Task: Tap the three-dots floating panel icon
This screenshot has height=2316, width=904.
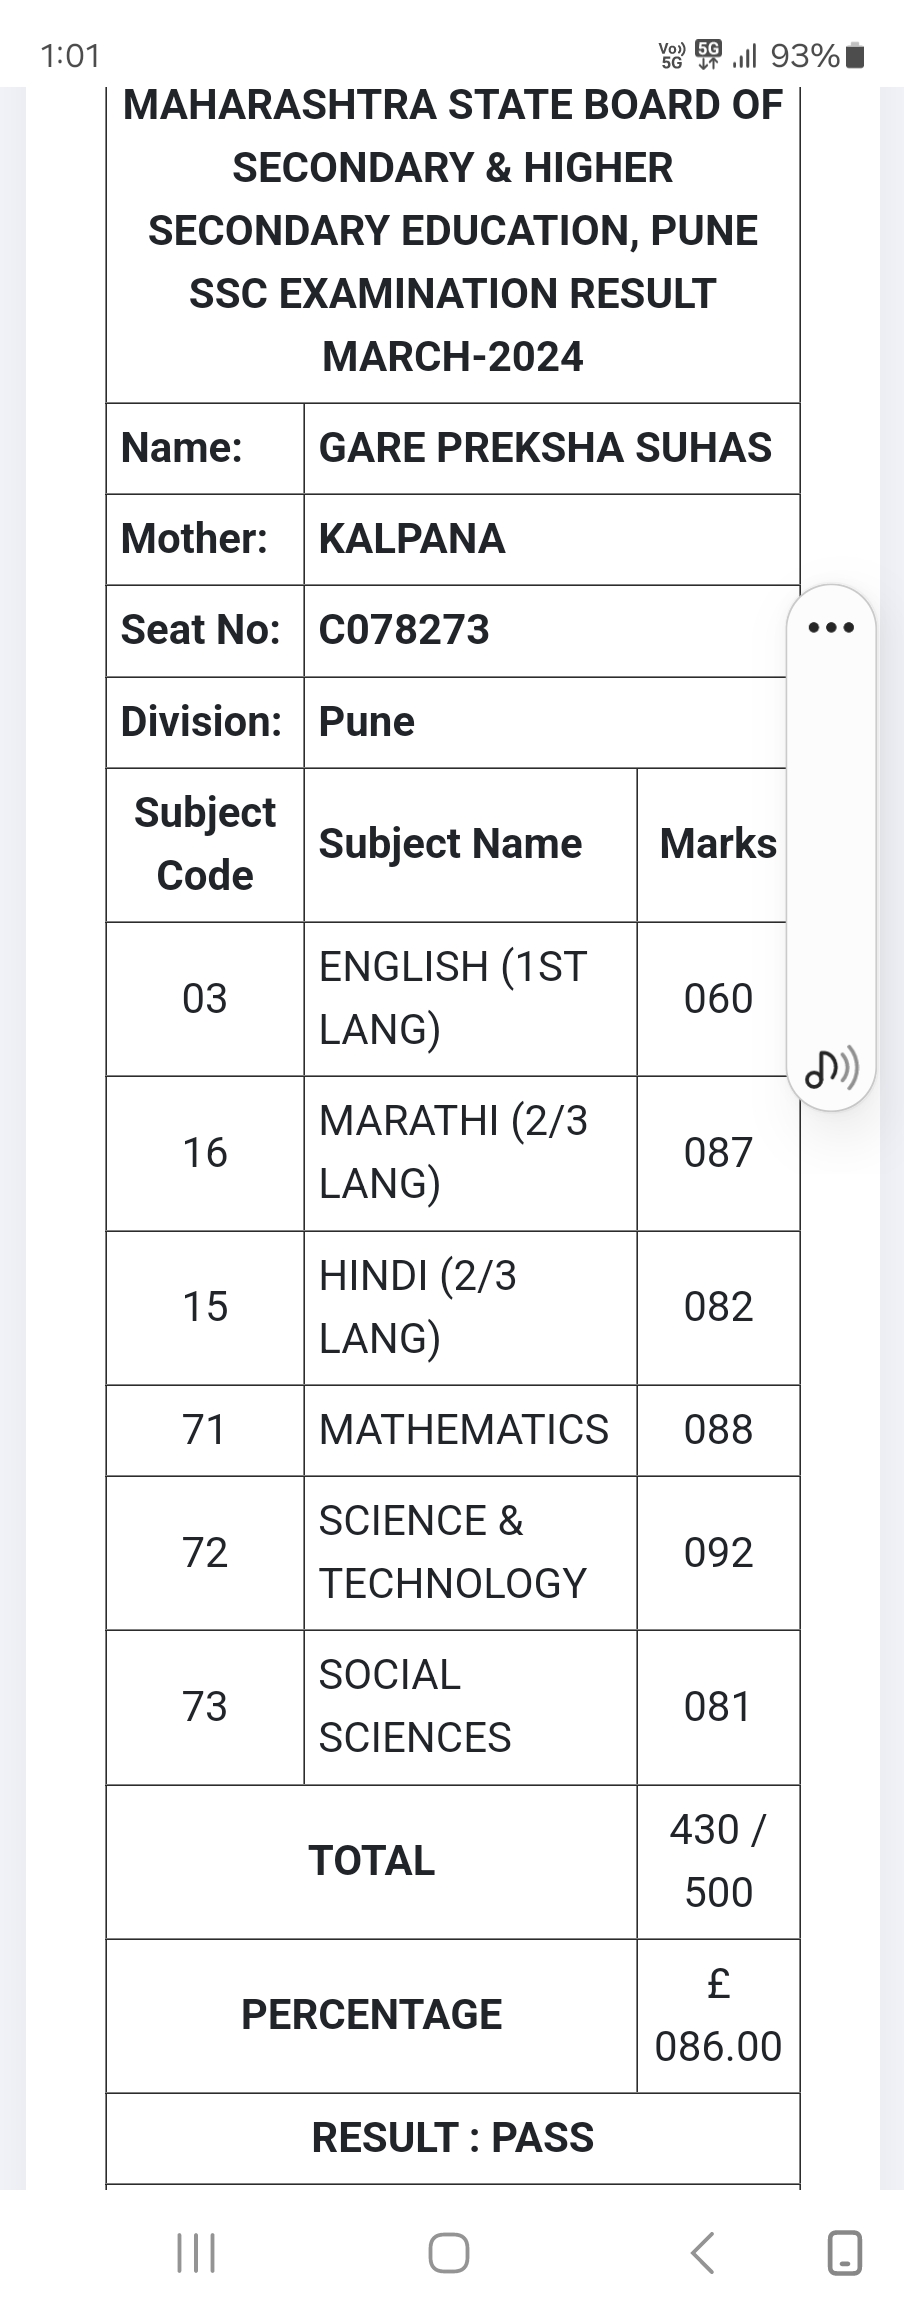Action: (x=831, y=628)
